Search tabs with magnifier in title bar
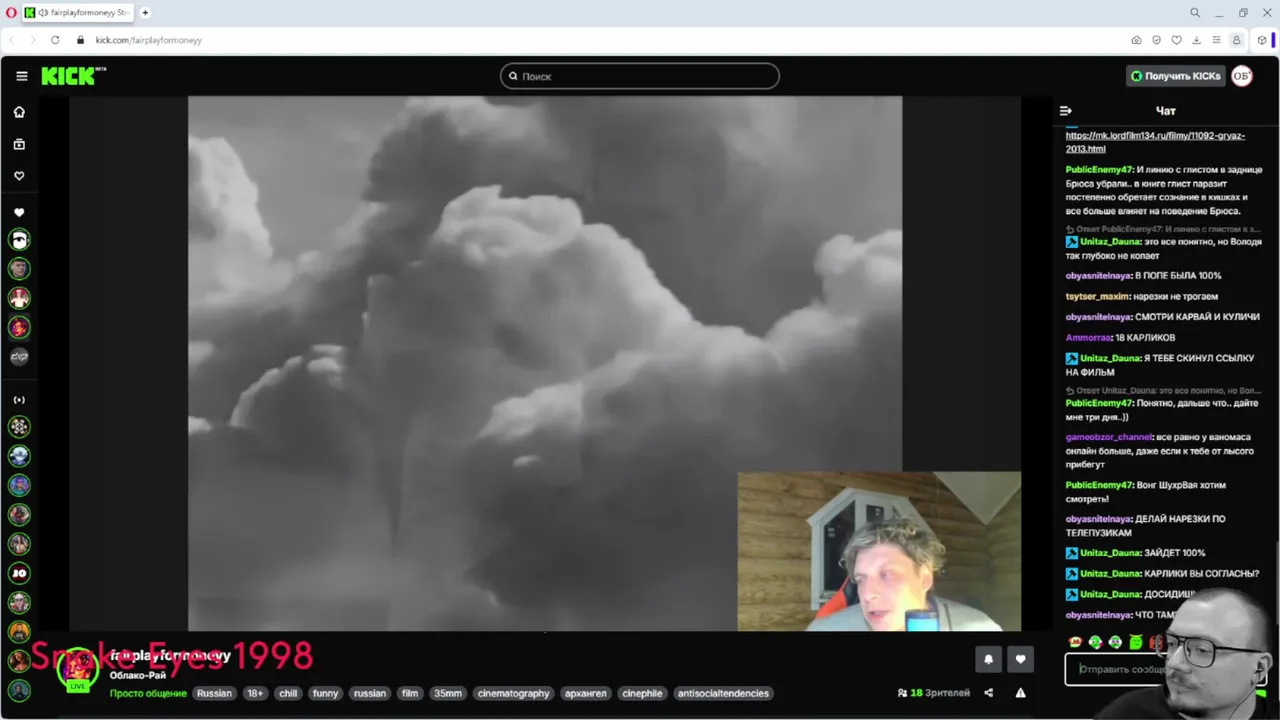This screenshot has height=720, width=1280. [x=1195, y=13]
